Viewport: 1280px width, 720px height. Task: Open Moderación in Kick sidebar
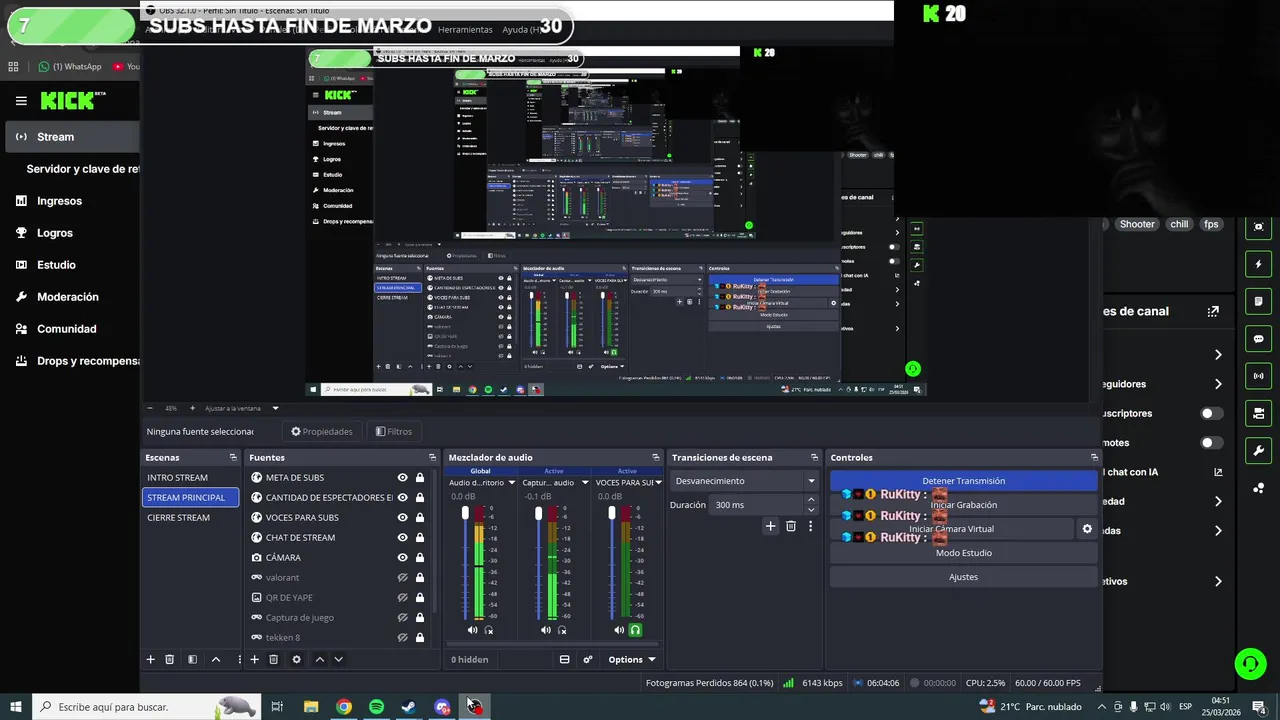click(67, 297)
